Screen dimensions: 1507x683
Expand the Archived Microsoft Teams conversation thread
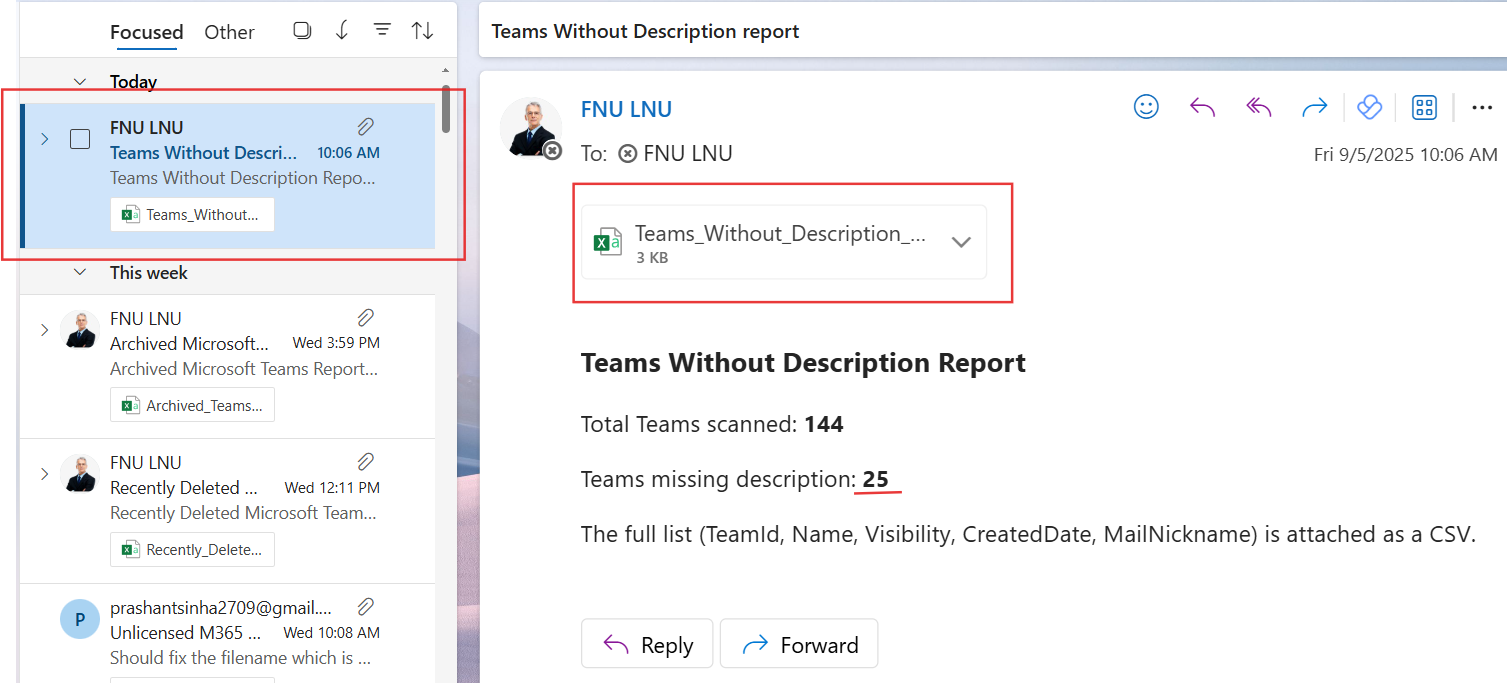pyautogui.click(x=44, y=329)
